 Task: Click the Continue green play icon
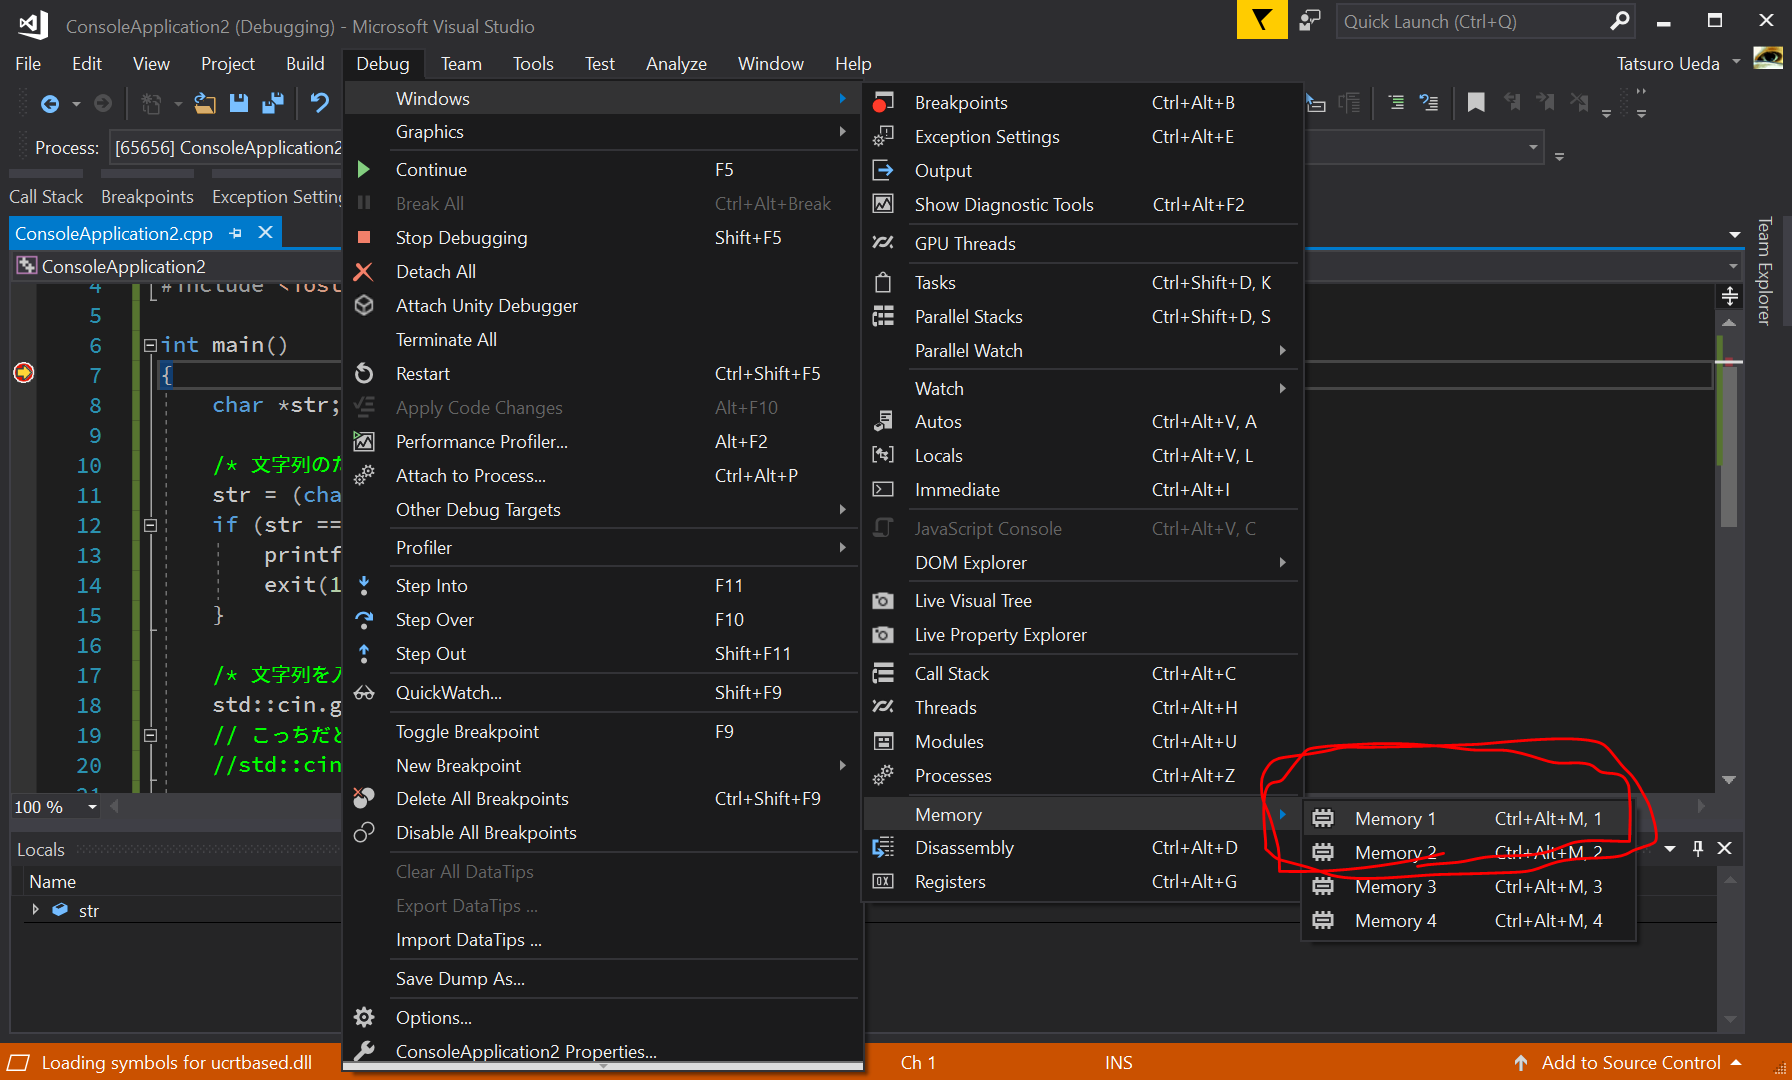(x=364, y=170)
